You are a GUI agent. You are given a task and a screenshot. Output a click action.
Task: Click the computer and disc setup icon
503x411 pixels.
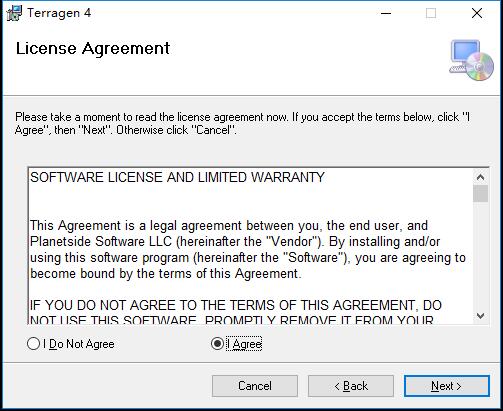pyautogui.click(x=471, y=60)
